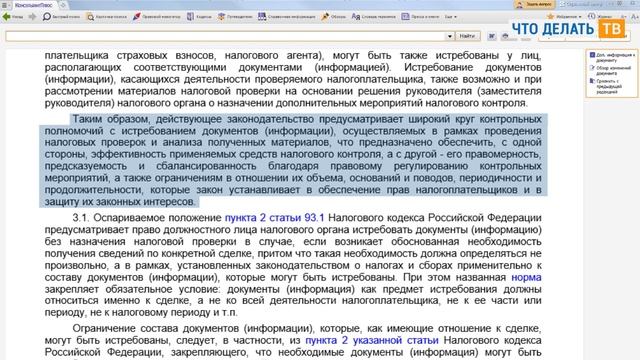Open Справочная информация
This screenshot has height=360, width=640.
pos(287,17)
